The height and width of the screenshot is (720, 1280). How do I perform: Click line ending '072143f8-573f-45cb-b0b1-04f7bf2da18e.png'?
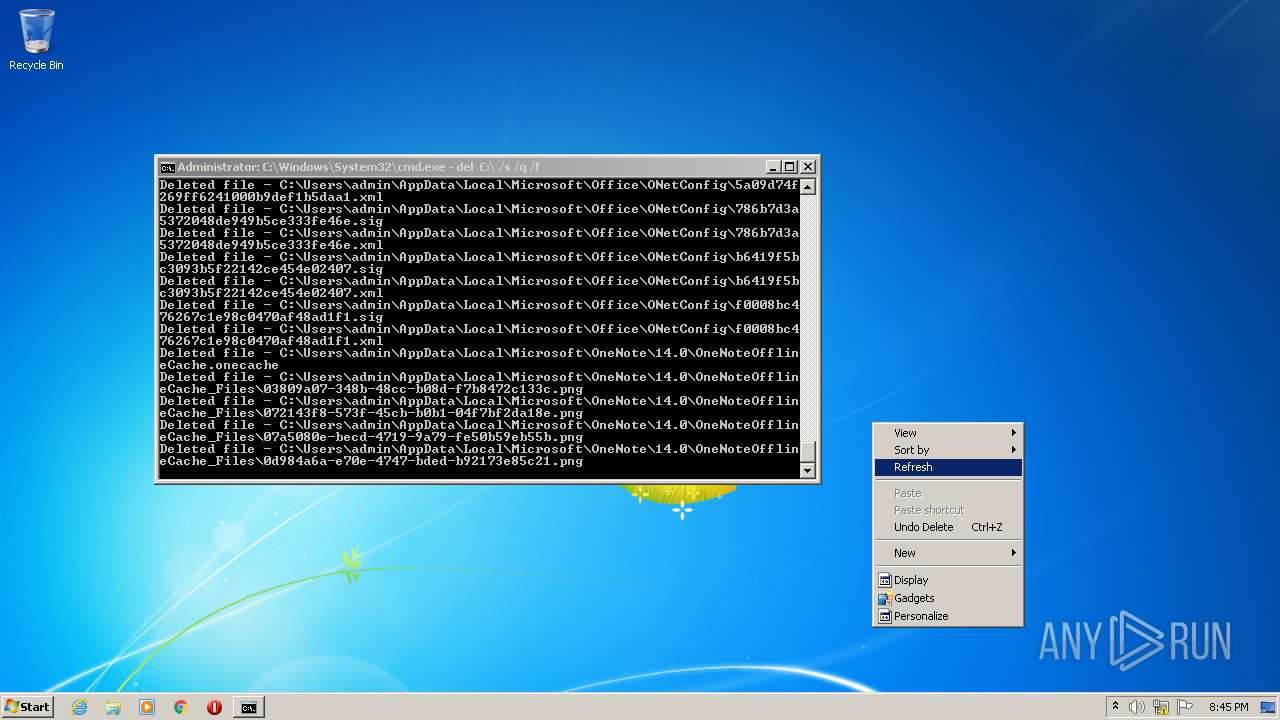click(x=371, y=413)
